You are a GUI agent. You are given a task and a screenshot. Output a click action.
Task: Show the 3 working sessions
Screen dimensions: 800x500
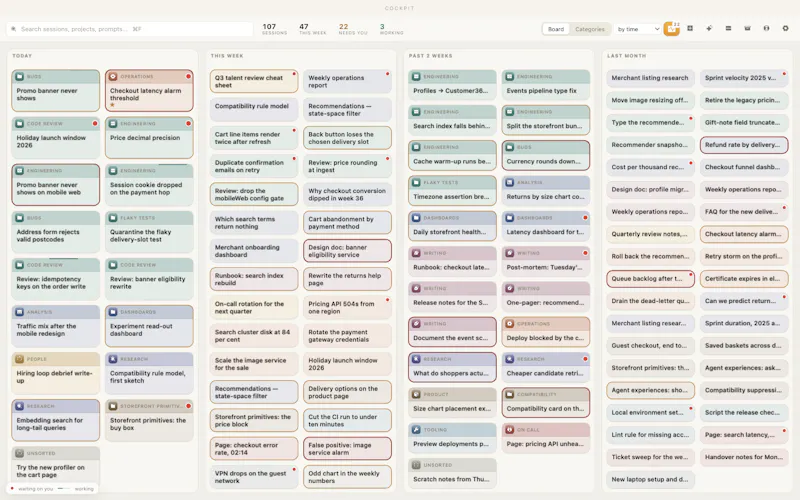click(x=391, y=29)
